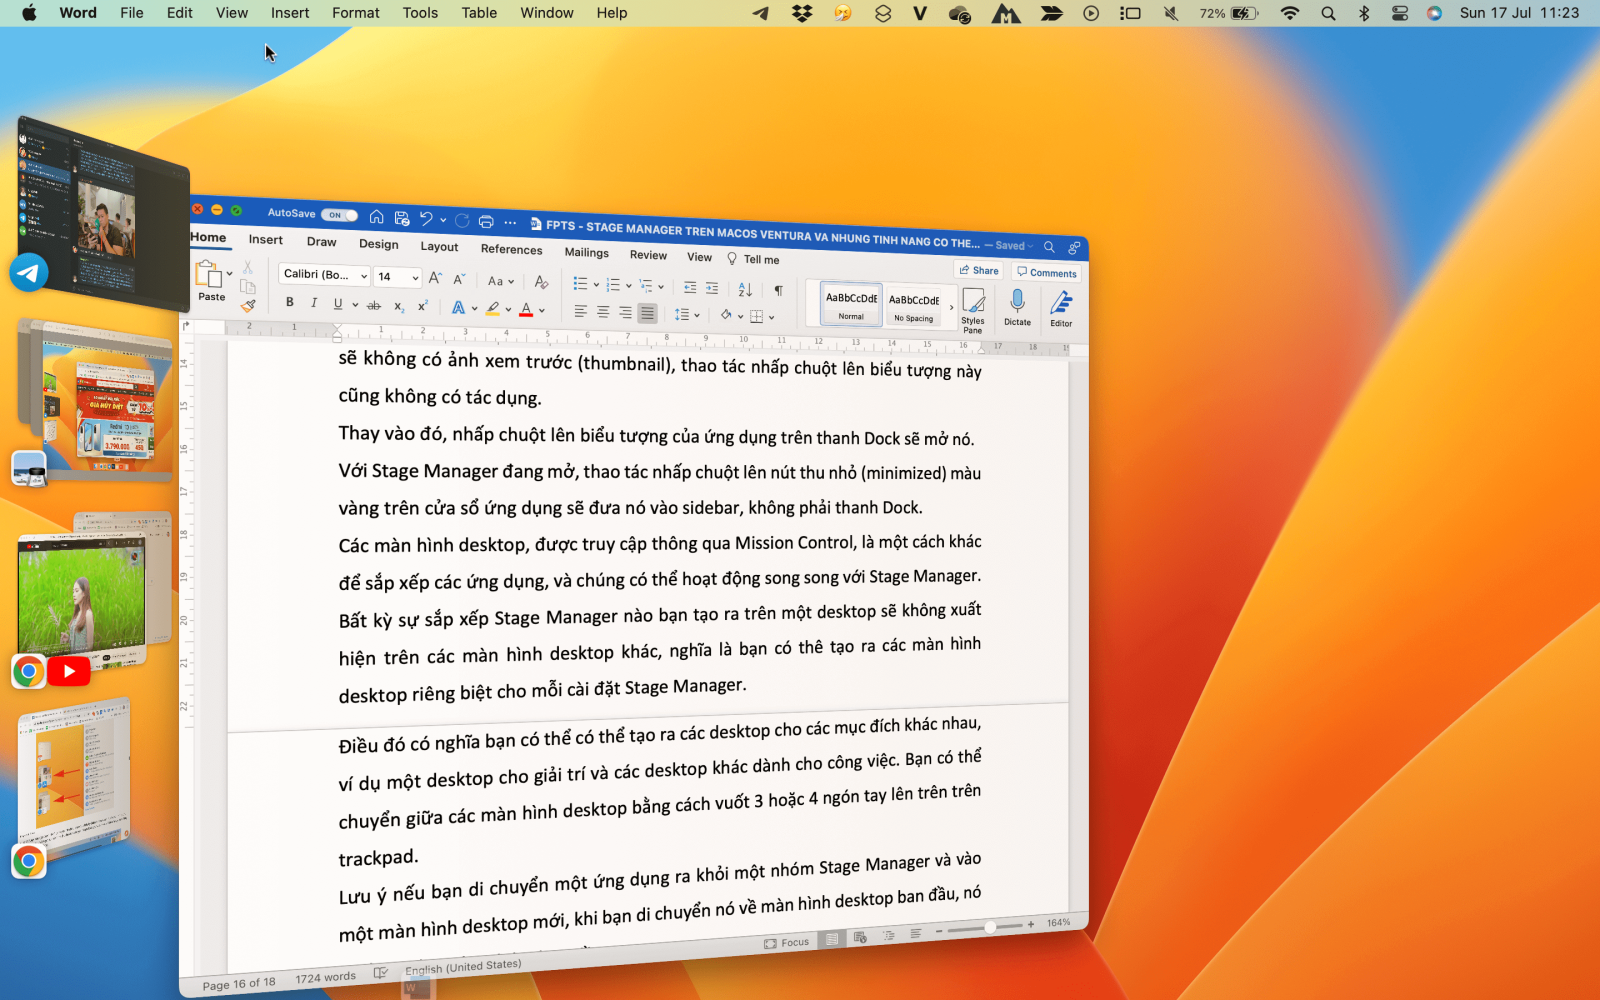Image resolution: width=1600 pixels, height=1000 pixels.
Task: Toggle paragraph marks display
Action: [x=778, y=290]
